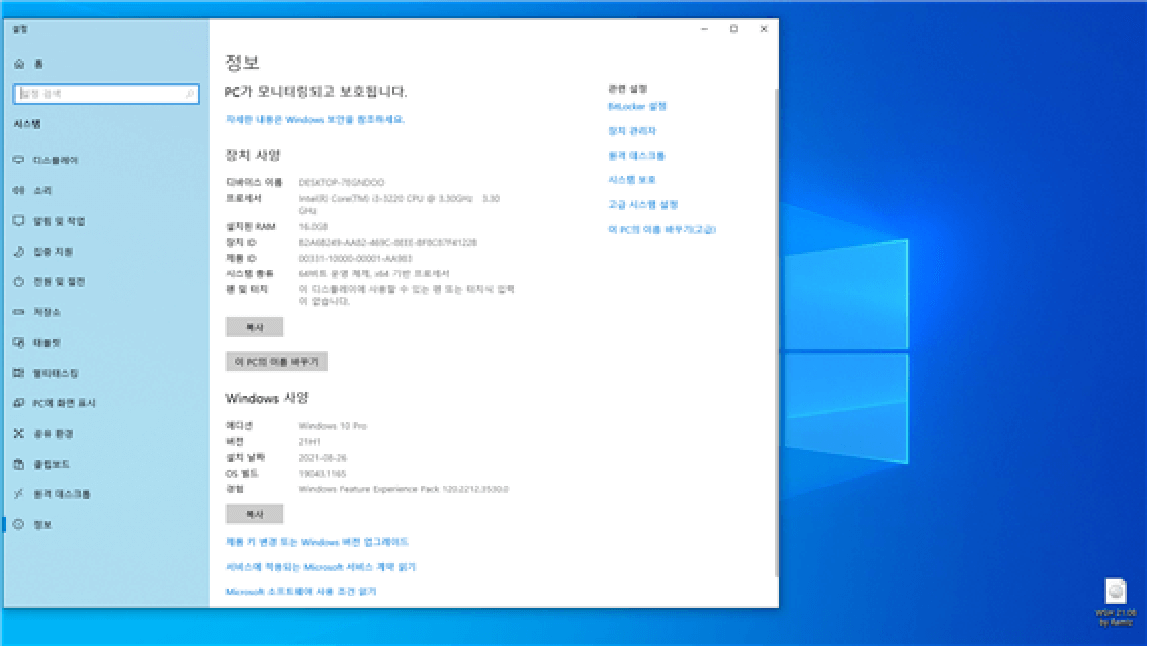The height and width of the screenshot is (648, 1152).
Task: Select the 정보 (About) sidebar icon
Action: click(x=19, y=525)
